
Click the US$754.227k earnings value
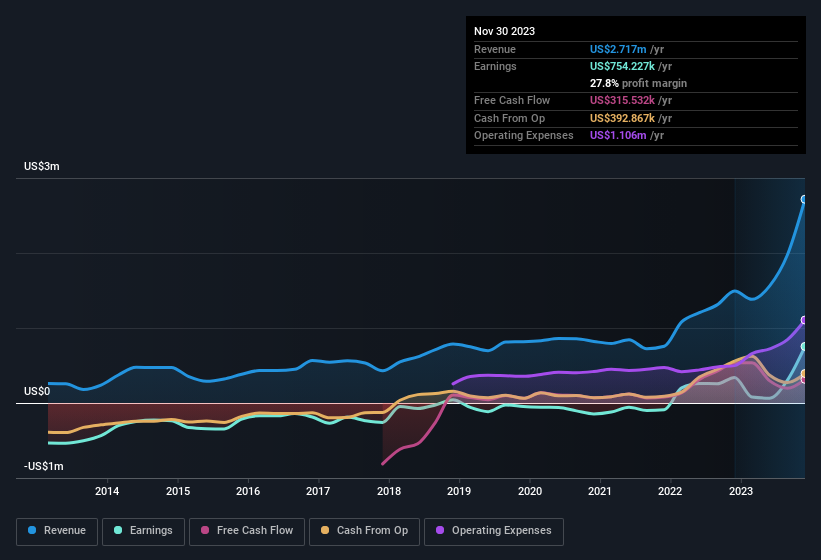pos(622,66)
